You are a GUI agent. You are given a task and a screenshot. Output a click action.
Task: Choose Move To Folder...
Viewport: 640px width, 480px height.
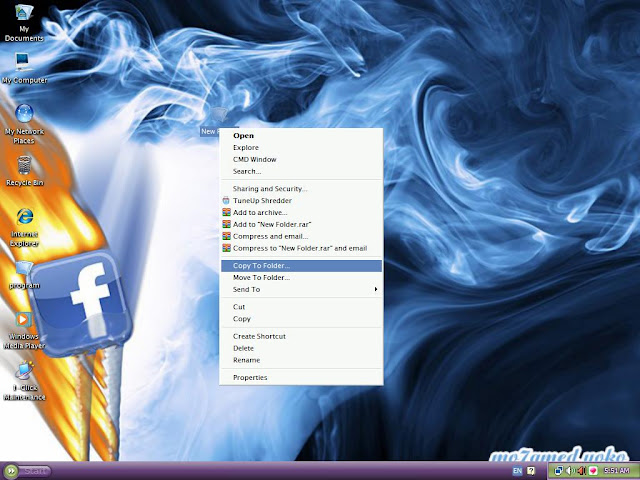301,278
